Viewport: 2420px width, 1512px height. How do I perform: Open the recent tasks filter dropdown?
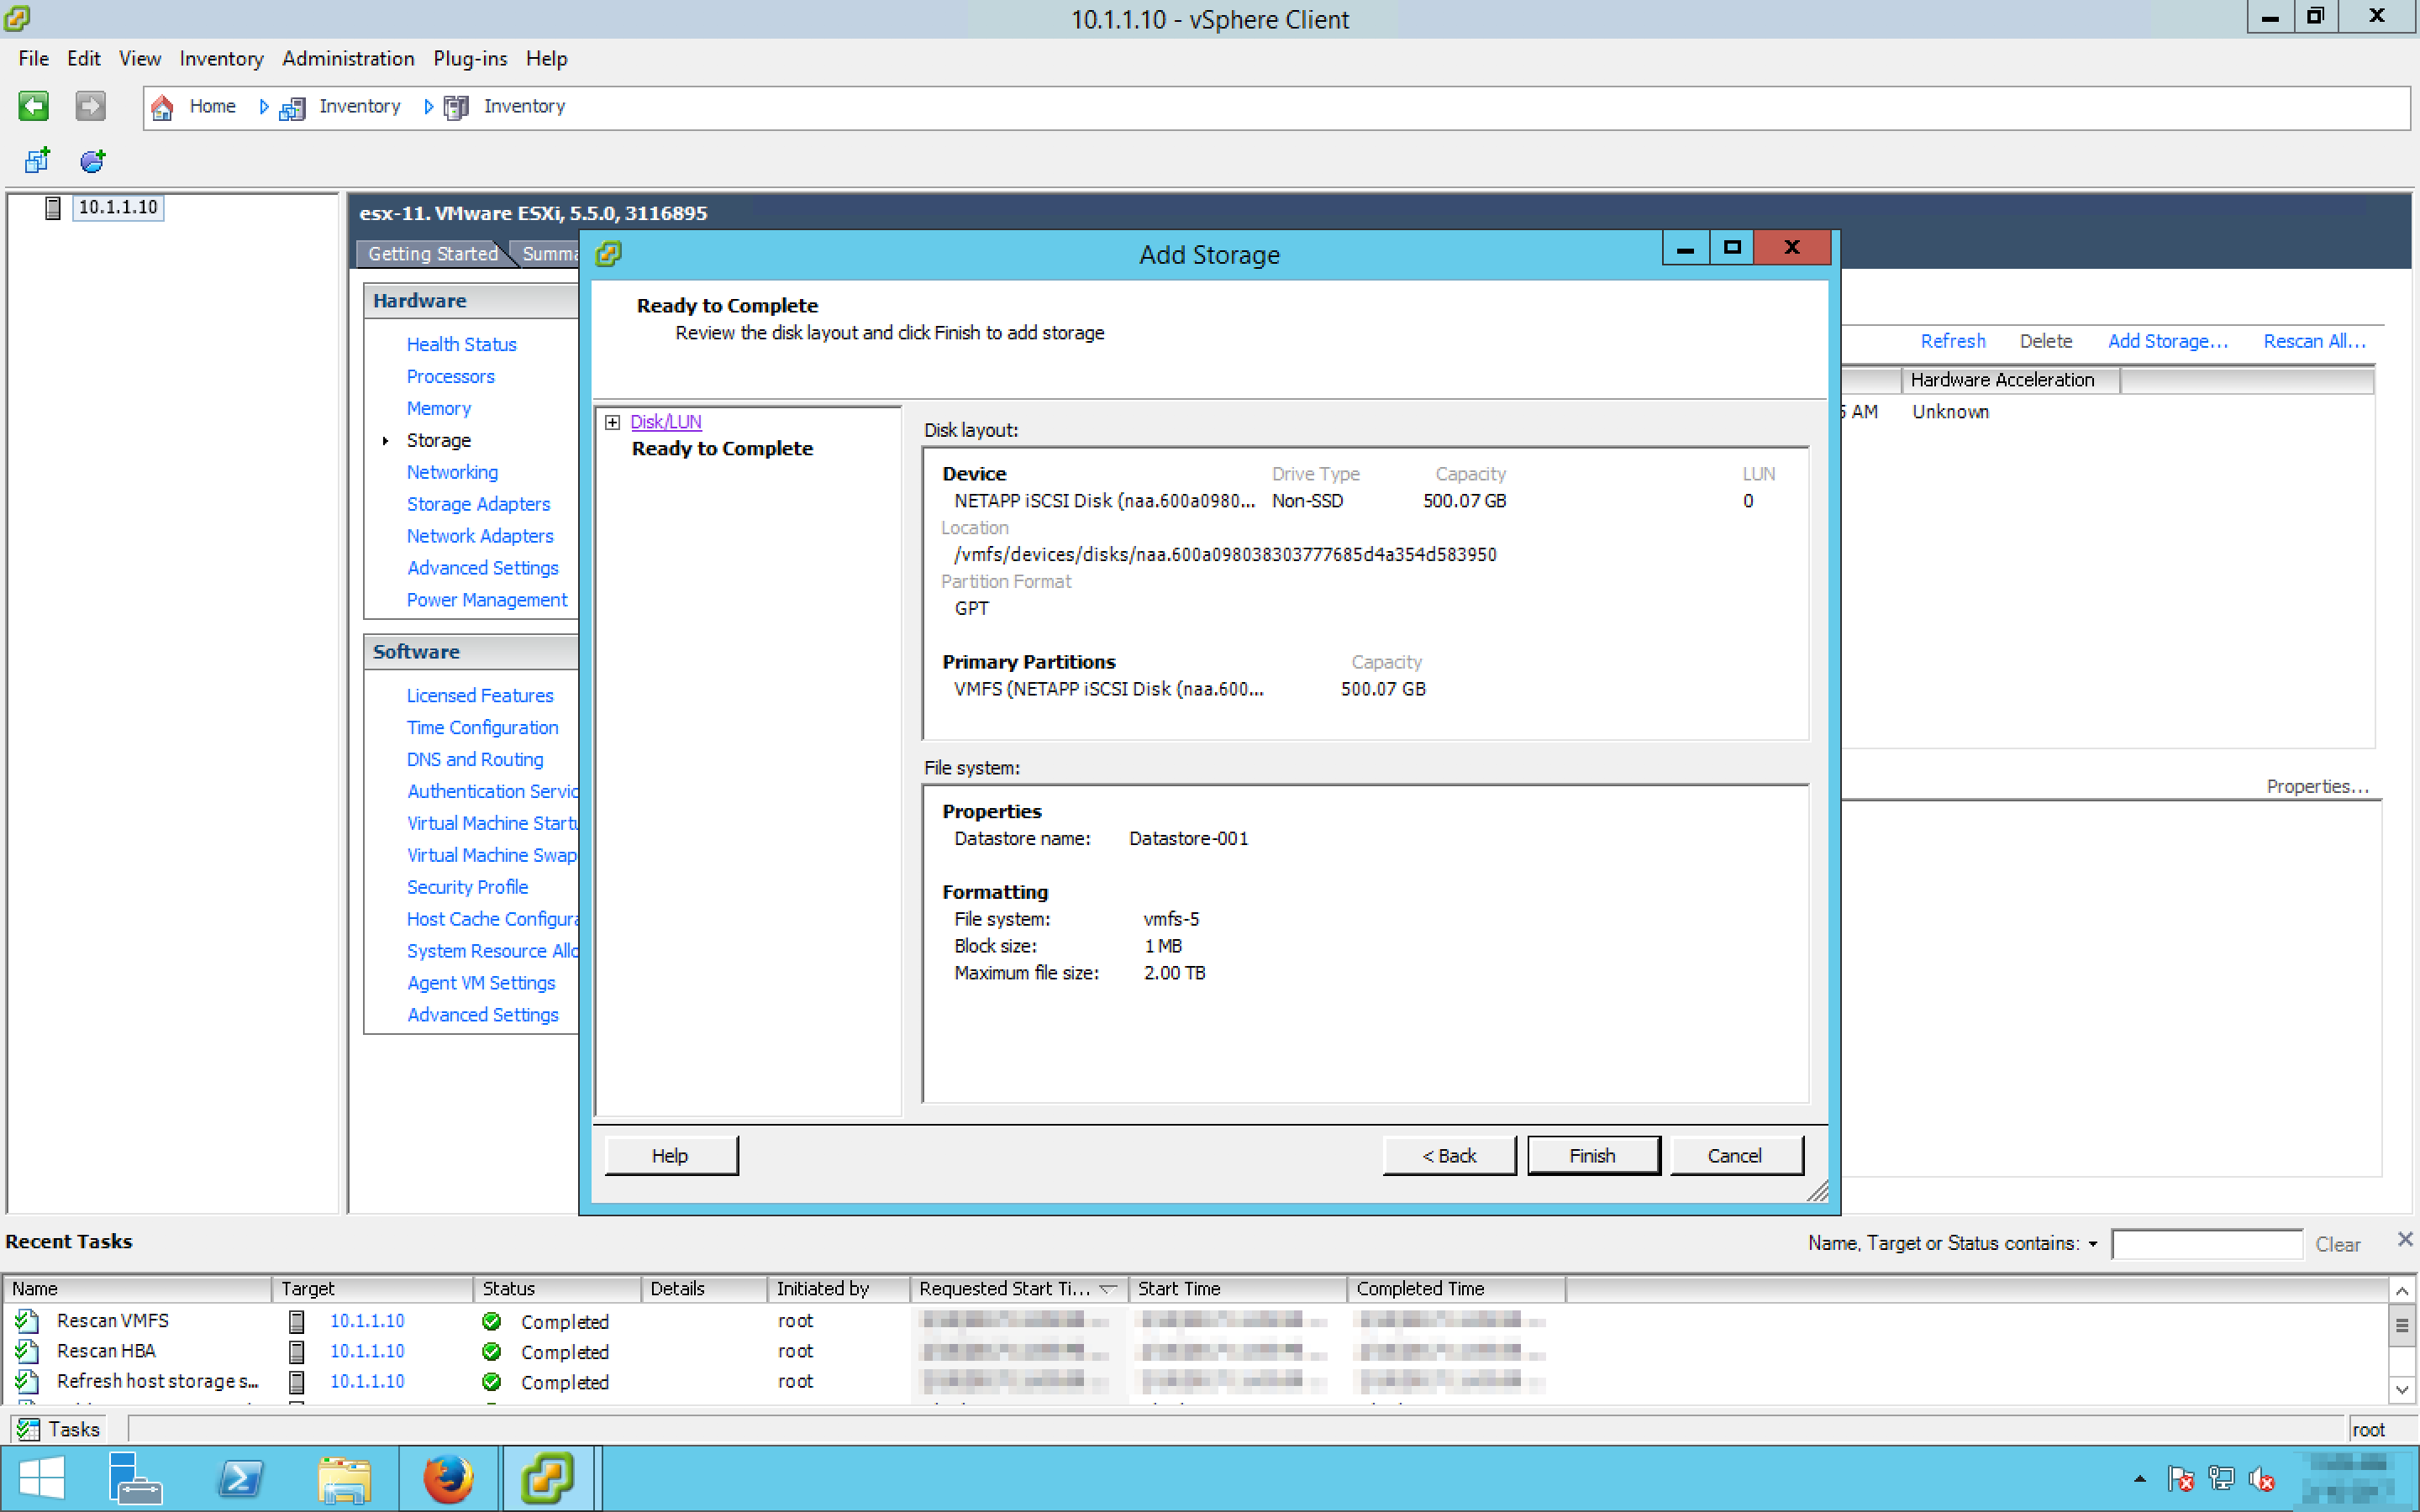(2092, 1244)
